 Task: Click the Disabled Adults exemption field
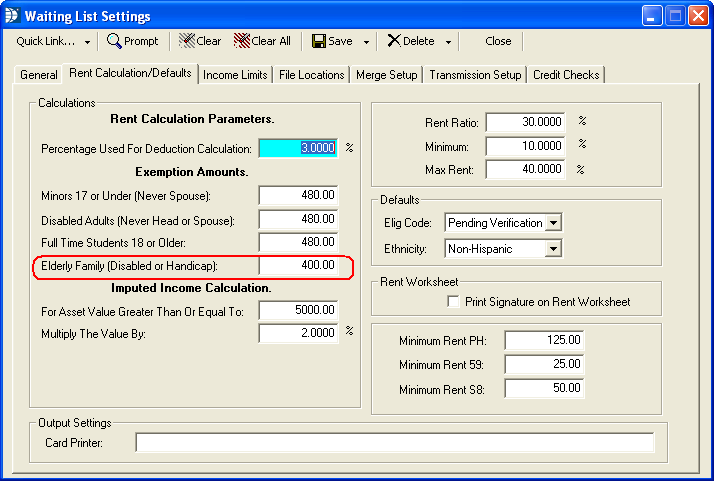coord(298,219)
